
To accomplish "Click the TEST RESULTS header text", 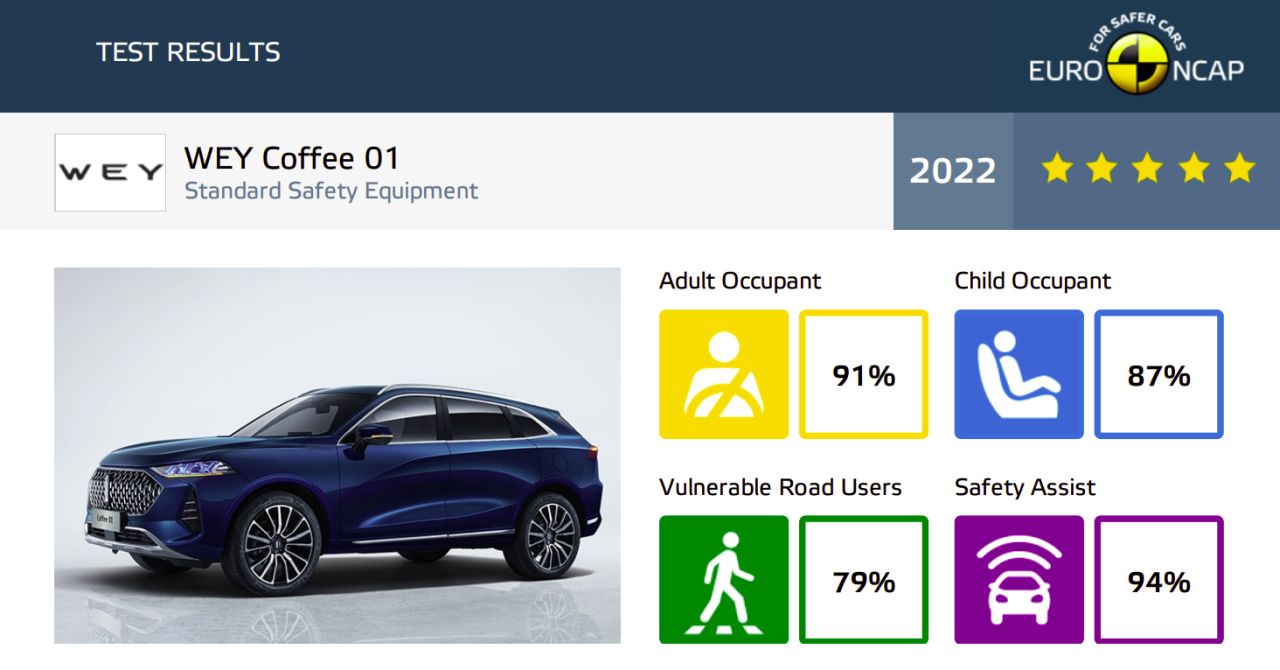I will click(x=188, y=52).
